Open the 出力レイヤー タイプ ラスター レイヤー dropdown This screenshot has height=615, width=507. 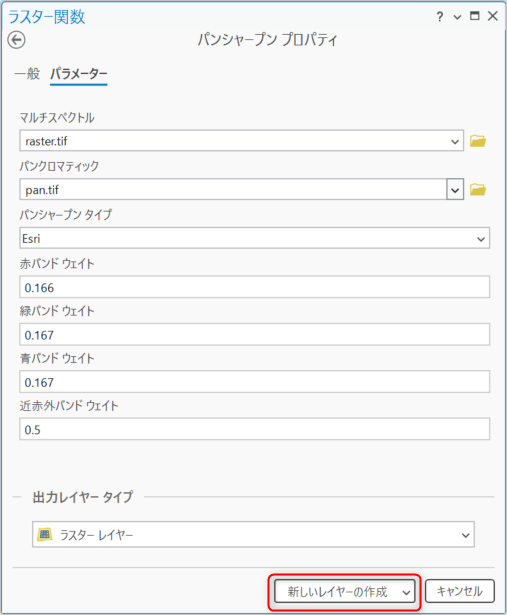(x=253, y=535)
